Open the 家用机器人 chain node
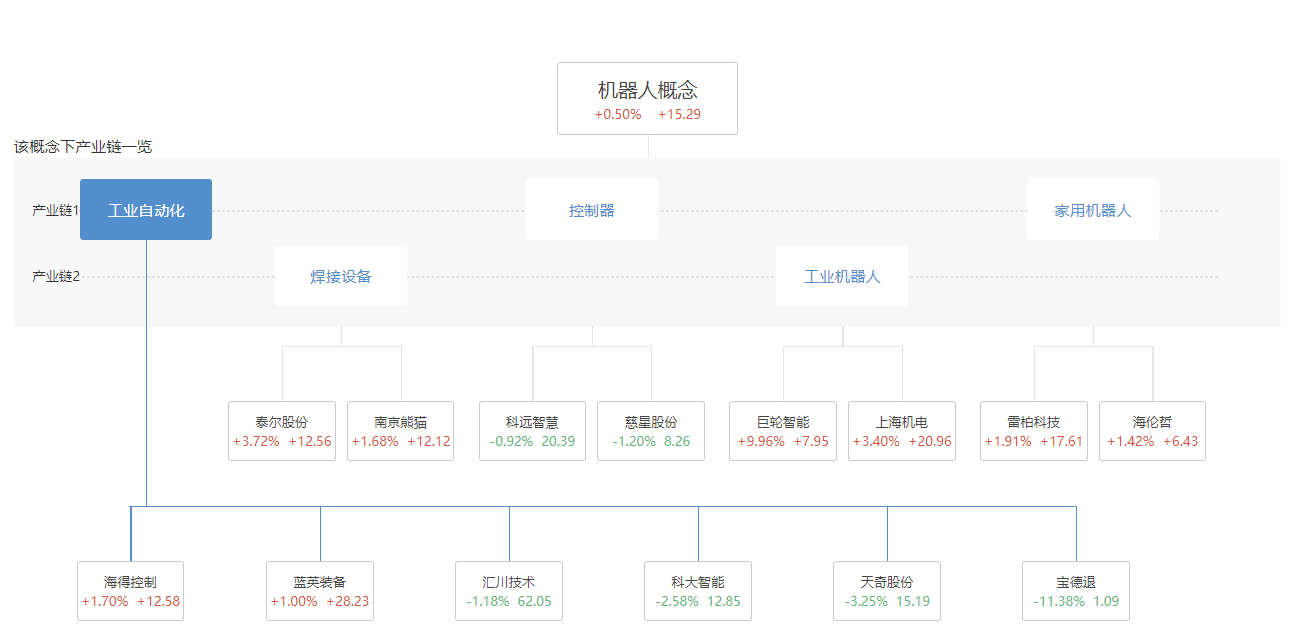Viewport: 1292px width, 632px height. click(x=1092, y=210)
